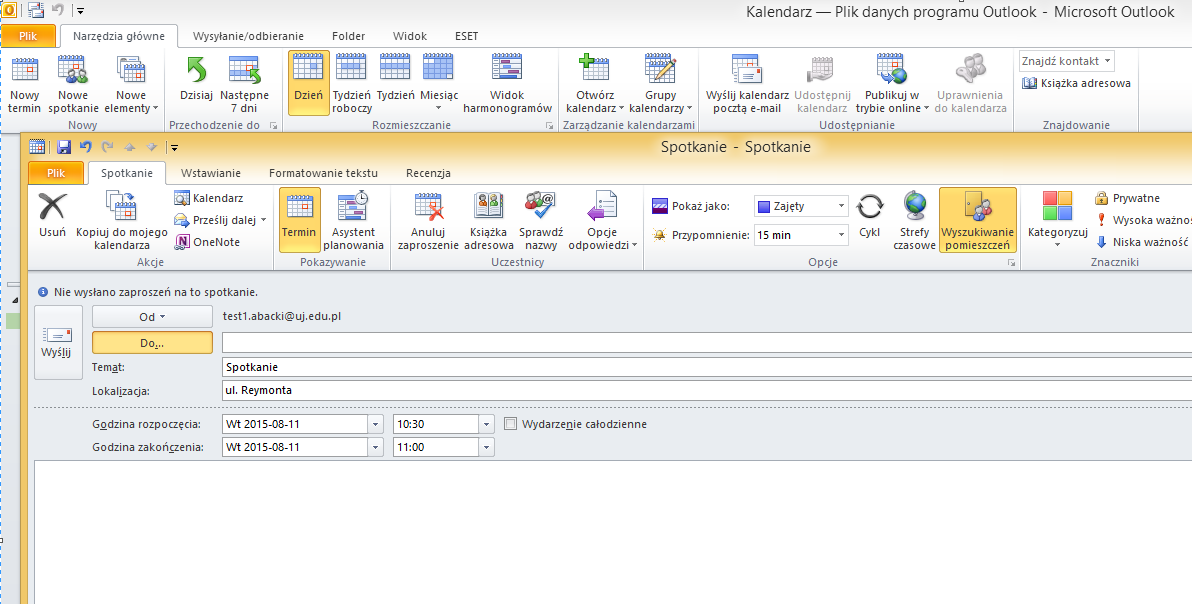This screenshot has width=1192, height=604.
Task: Open the Formatowanie tekstu tab
Action: pos(323,172)
